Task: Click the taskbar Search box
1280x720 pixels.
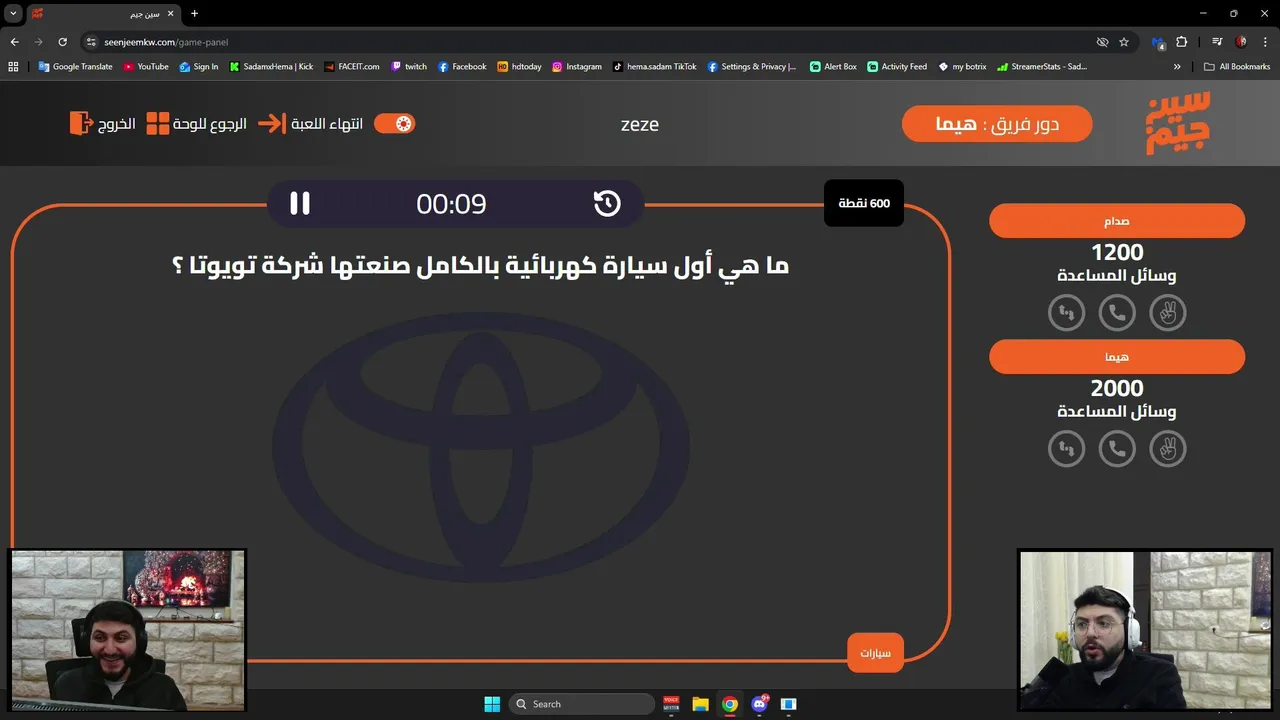Action: (x=581, y=704)
